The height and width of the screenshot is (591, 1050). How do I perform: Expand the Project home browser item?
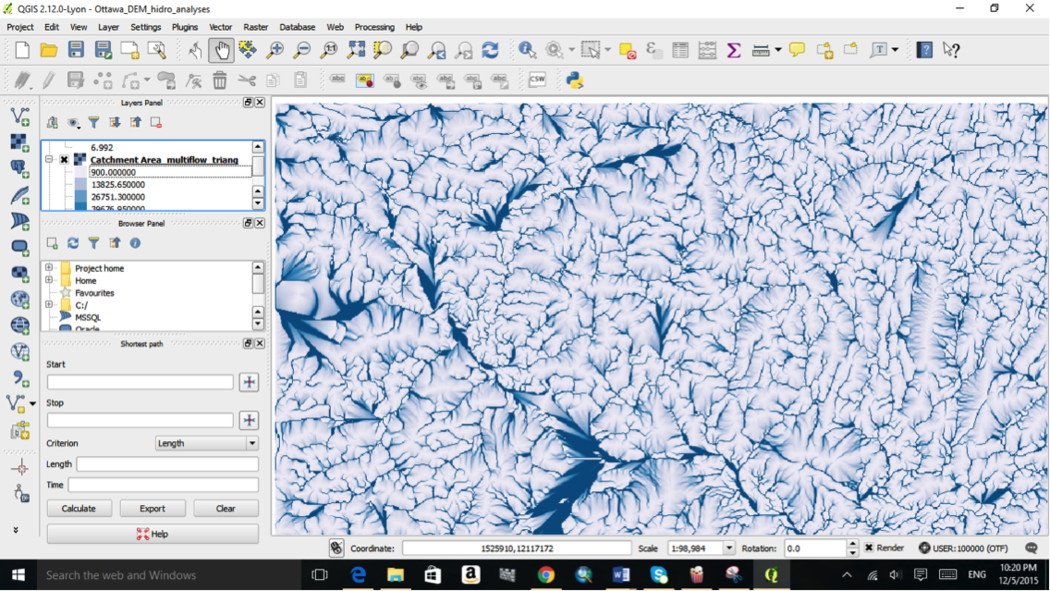click(x=48, y=268)
